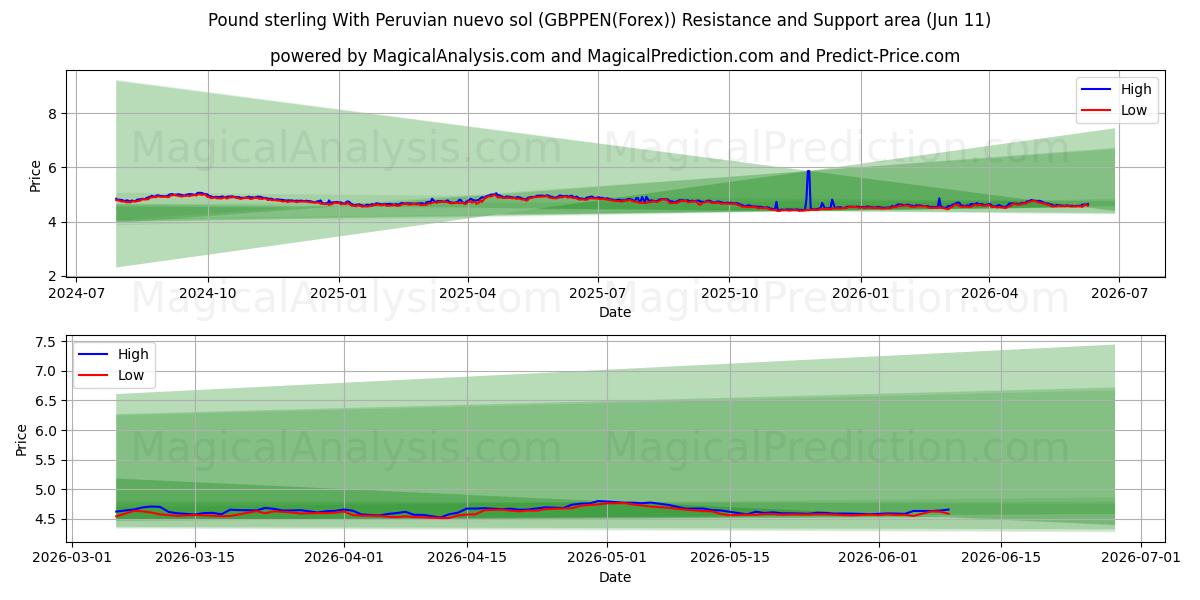Click the 2025-10 tick label
Viewport: 1200px width, 600px height.
point(728,294)
